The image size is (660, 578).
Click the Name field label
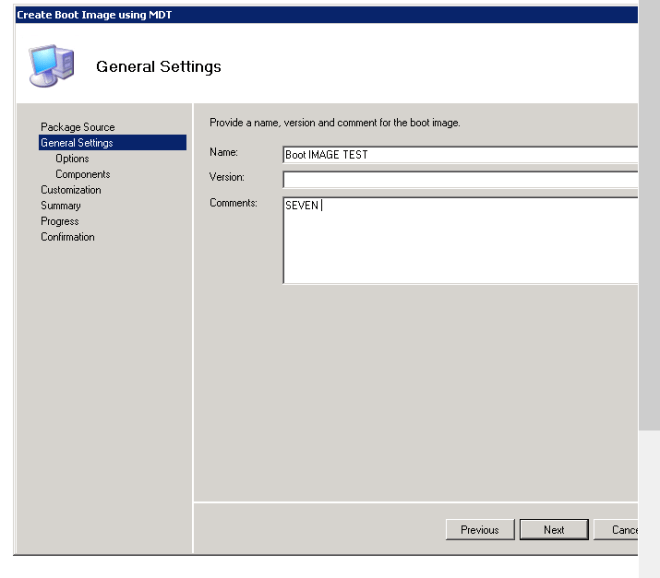tap(222, 153)
